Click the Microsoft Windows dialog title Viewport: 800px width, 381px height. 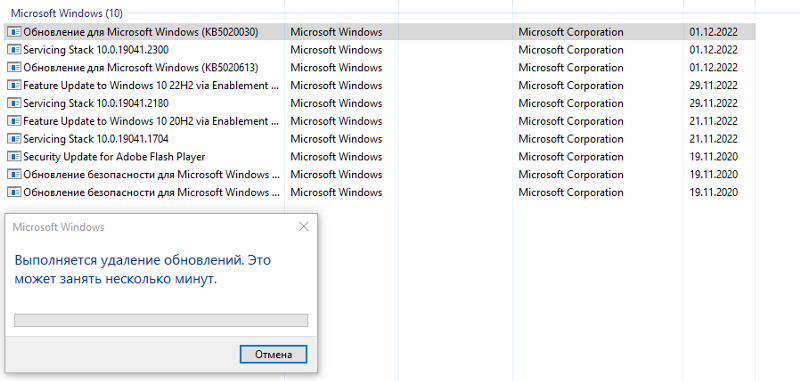tap(59, 227)
